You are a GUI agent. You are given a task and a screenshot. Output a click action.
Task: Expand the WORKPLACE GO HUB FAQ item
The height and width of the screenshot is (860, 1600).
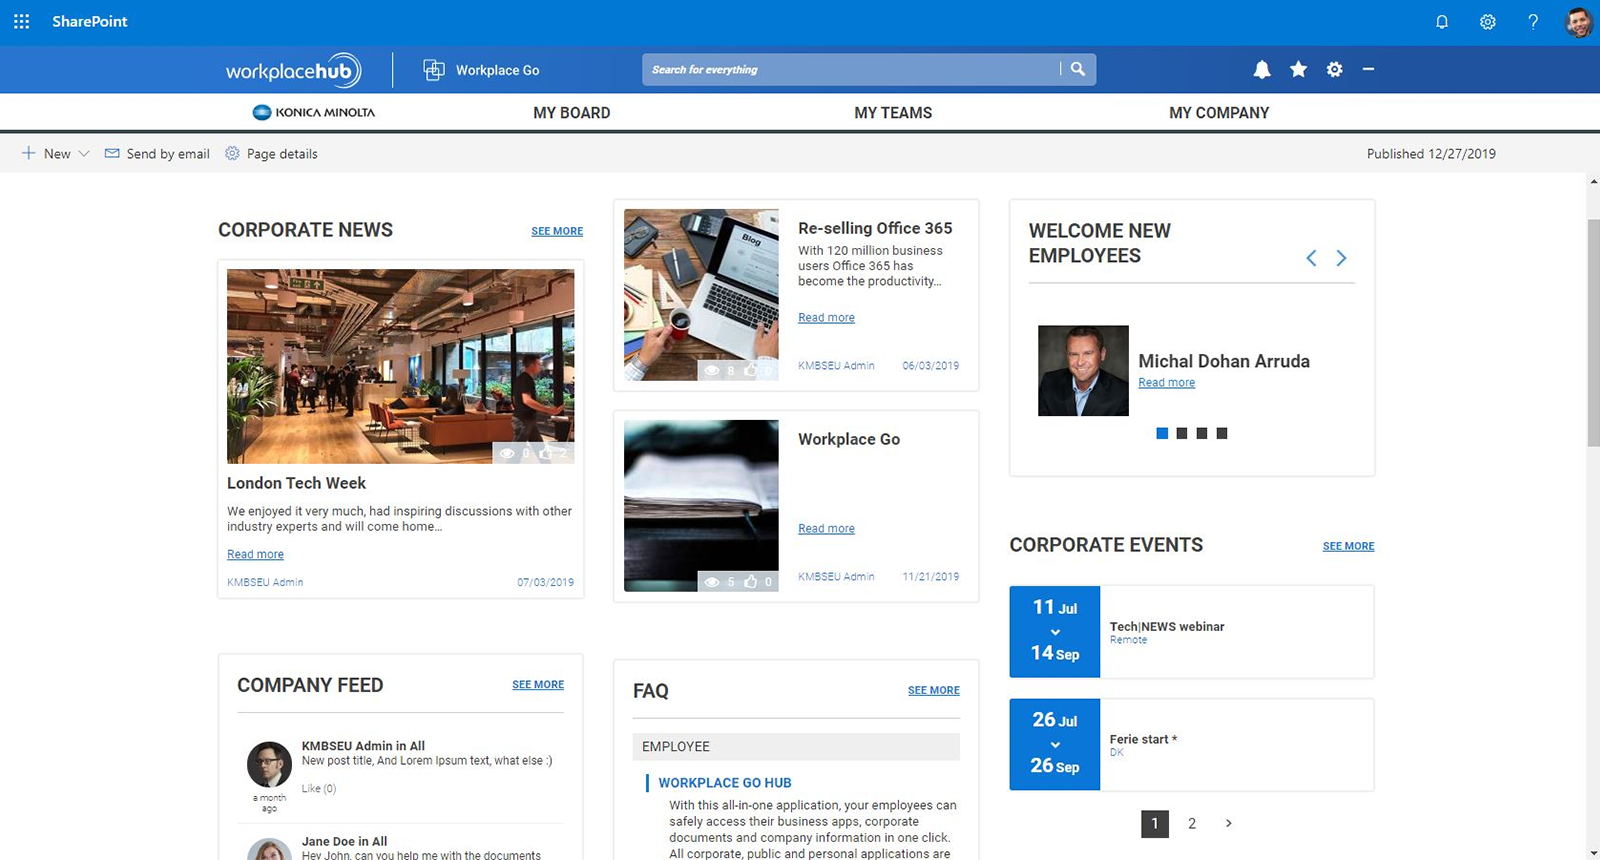click(x=725, y=783)
